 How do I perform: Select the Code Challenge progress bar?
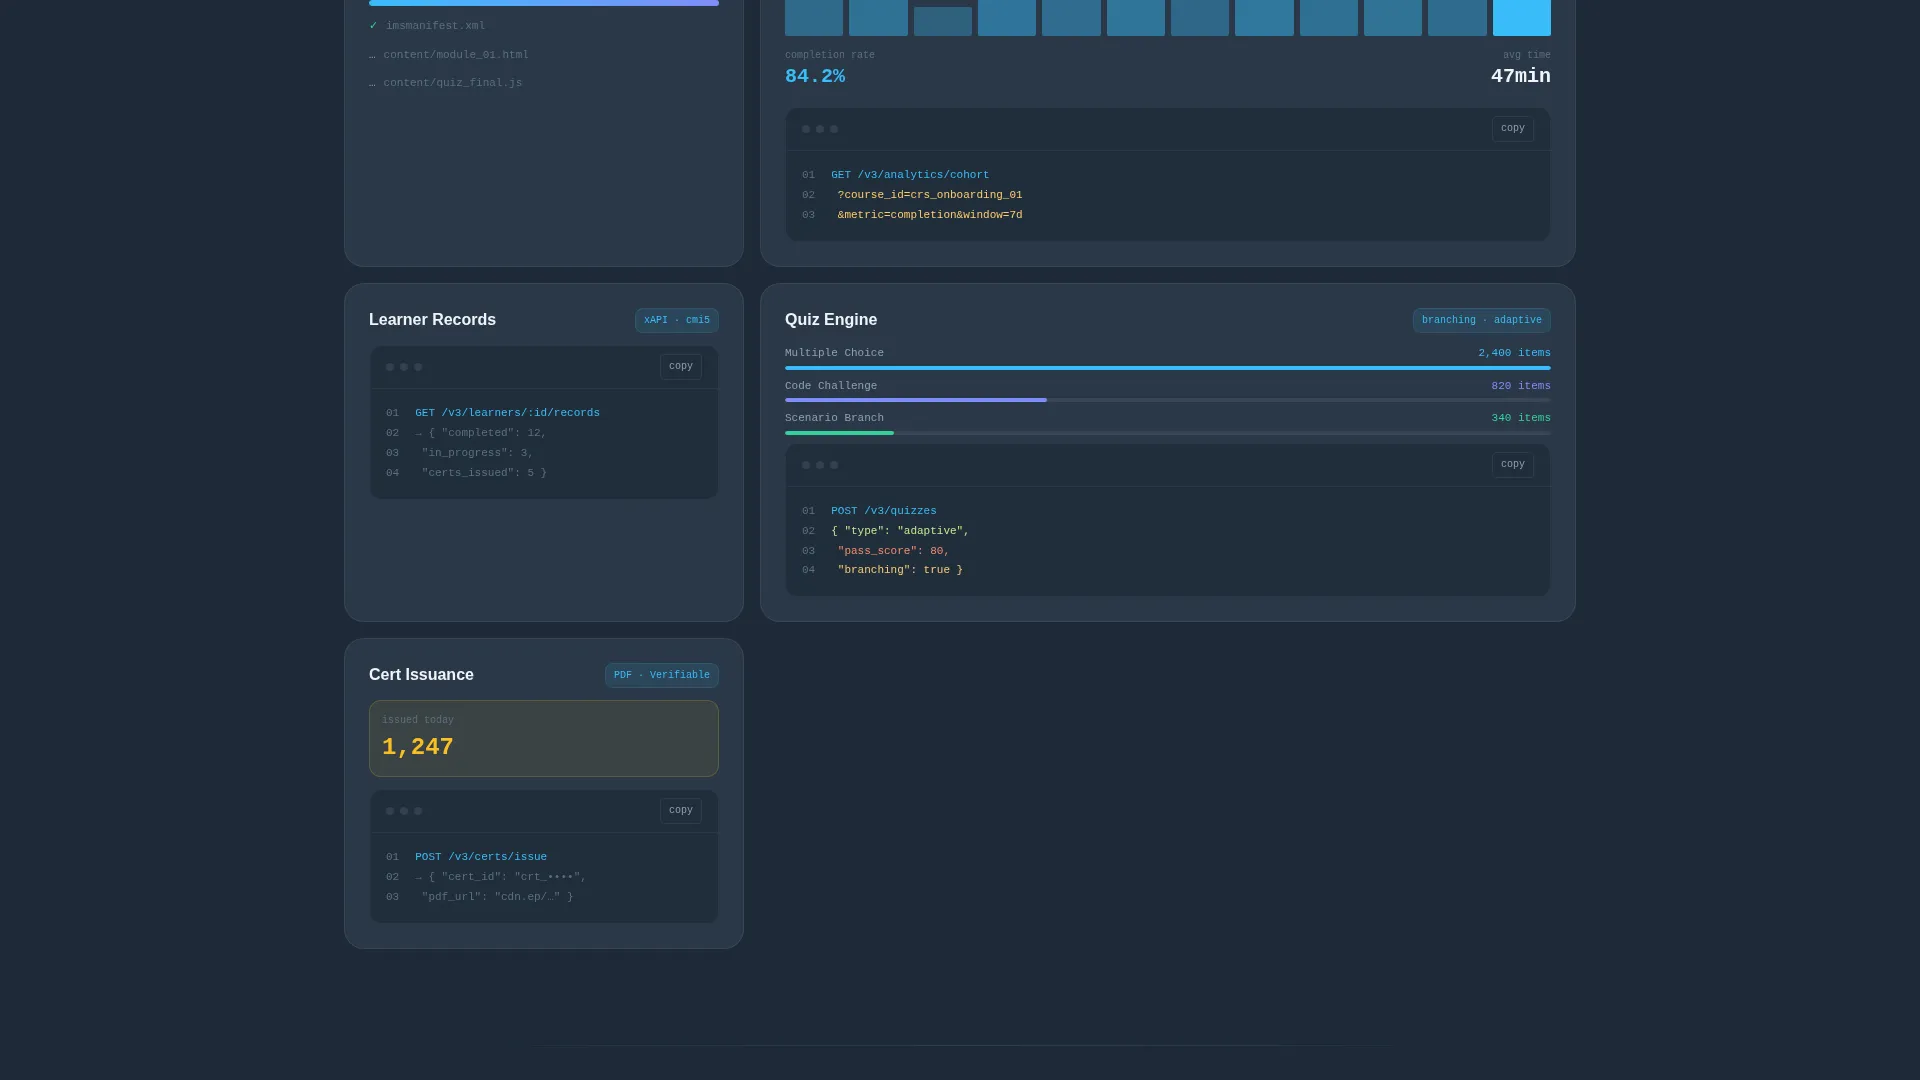[1167, 400]
